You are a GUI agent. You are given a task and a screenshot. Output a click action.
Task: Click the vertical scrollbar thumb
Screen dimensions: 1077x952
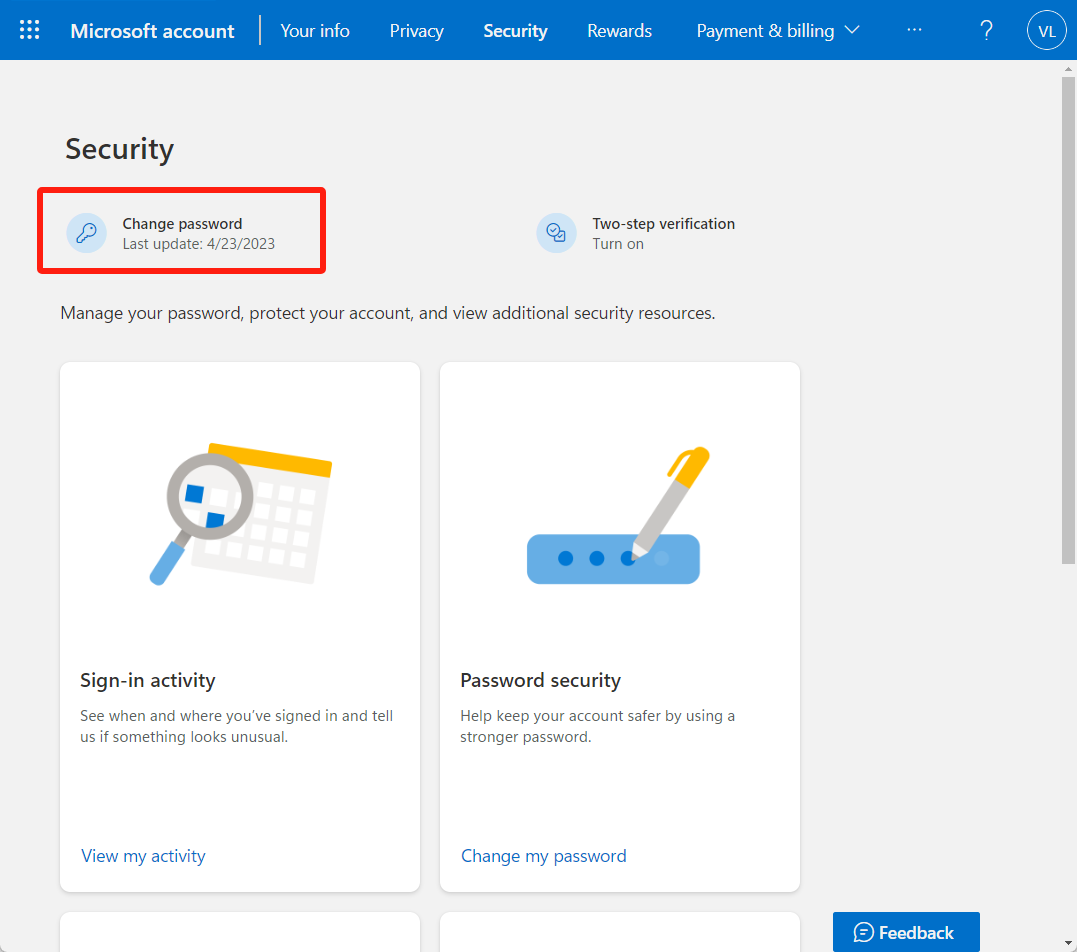(1067, 320)
